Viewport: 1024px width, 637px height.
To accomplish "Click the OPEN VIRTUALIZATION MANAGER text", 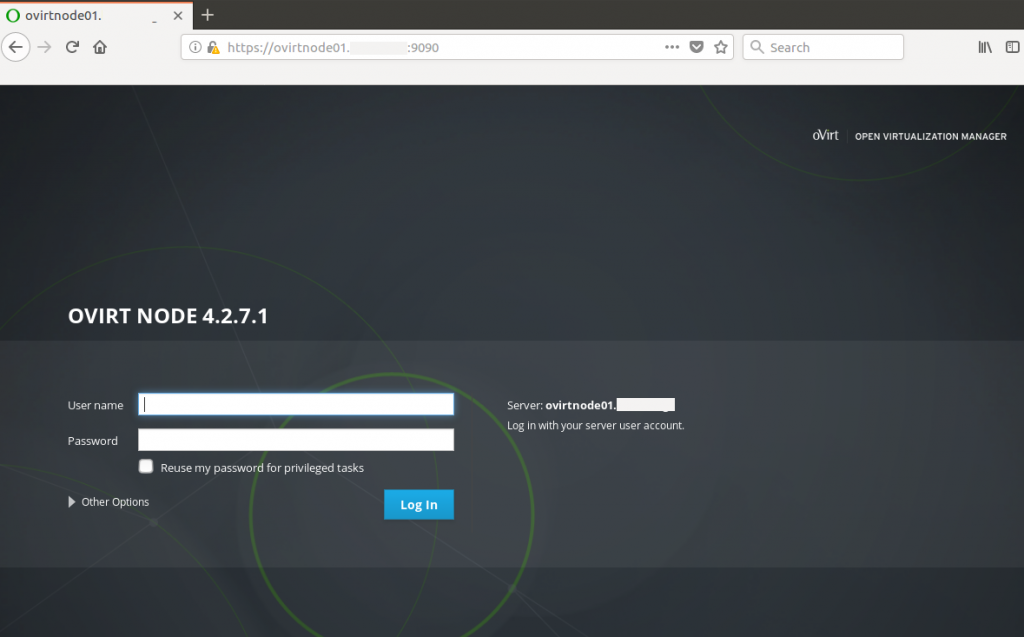I will pyautogui.click(x=931, y=137).
